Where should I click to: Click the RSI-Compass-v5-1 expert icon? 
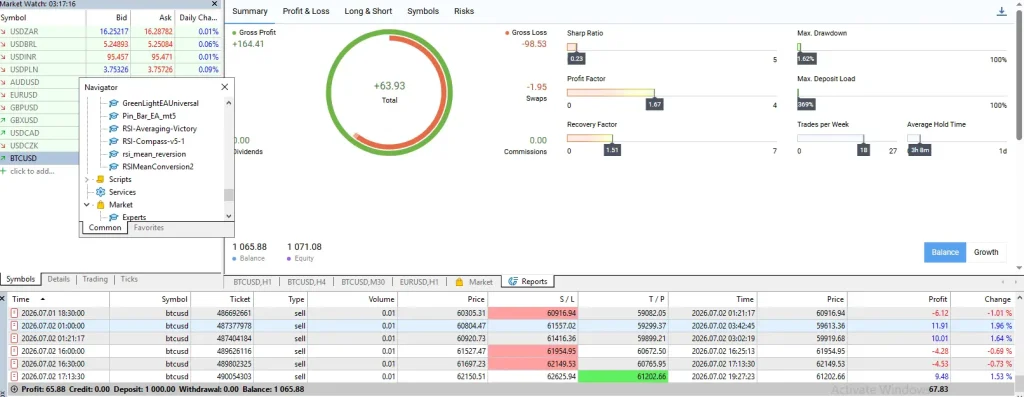click(x=114, y=141)
